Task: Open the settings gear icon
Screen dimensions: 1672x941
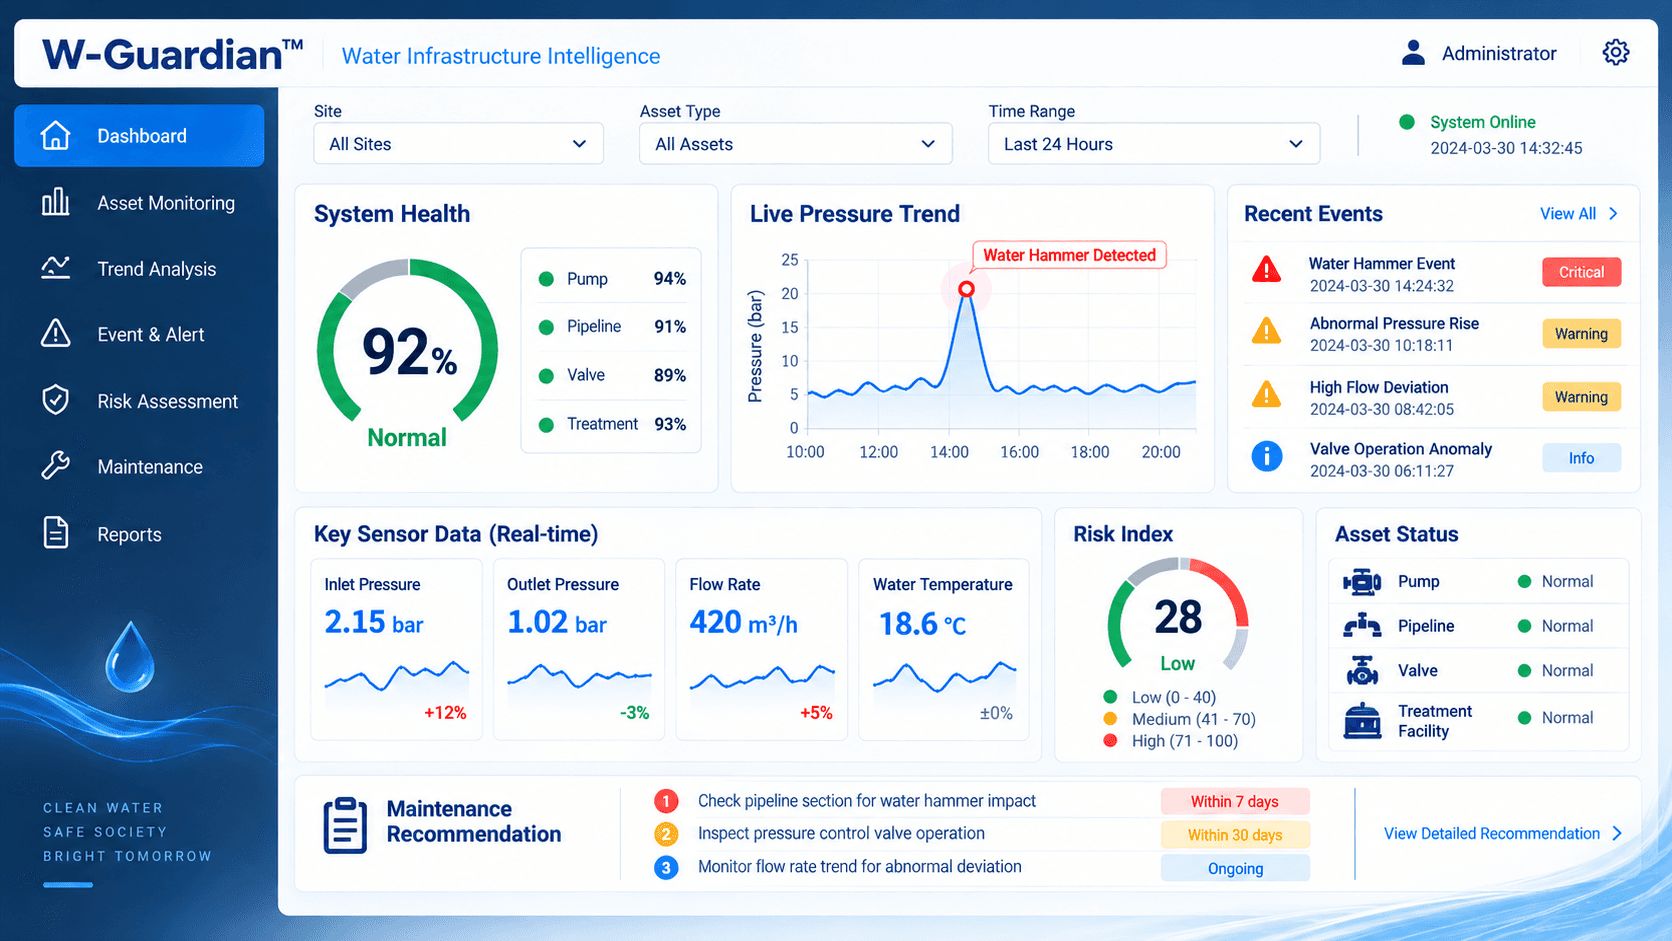Action: point(1615,53)
